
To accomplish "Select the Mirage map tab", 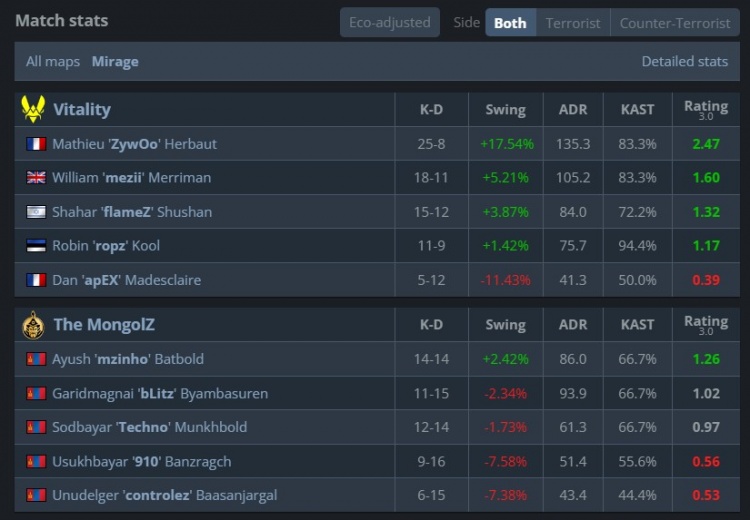I will pos(115,61).
